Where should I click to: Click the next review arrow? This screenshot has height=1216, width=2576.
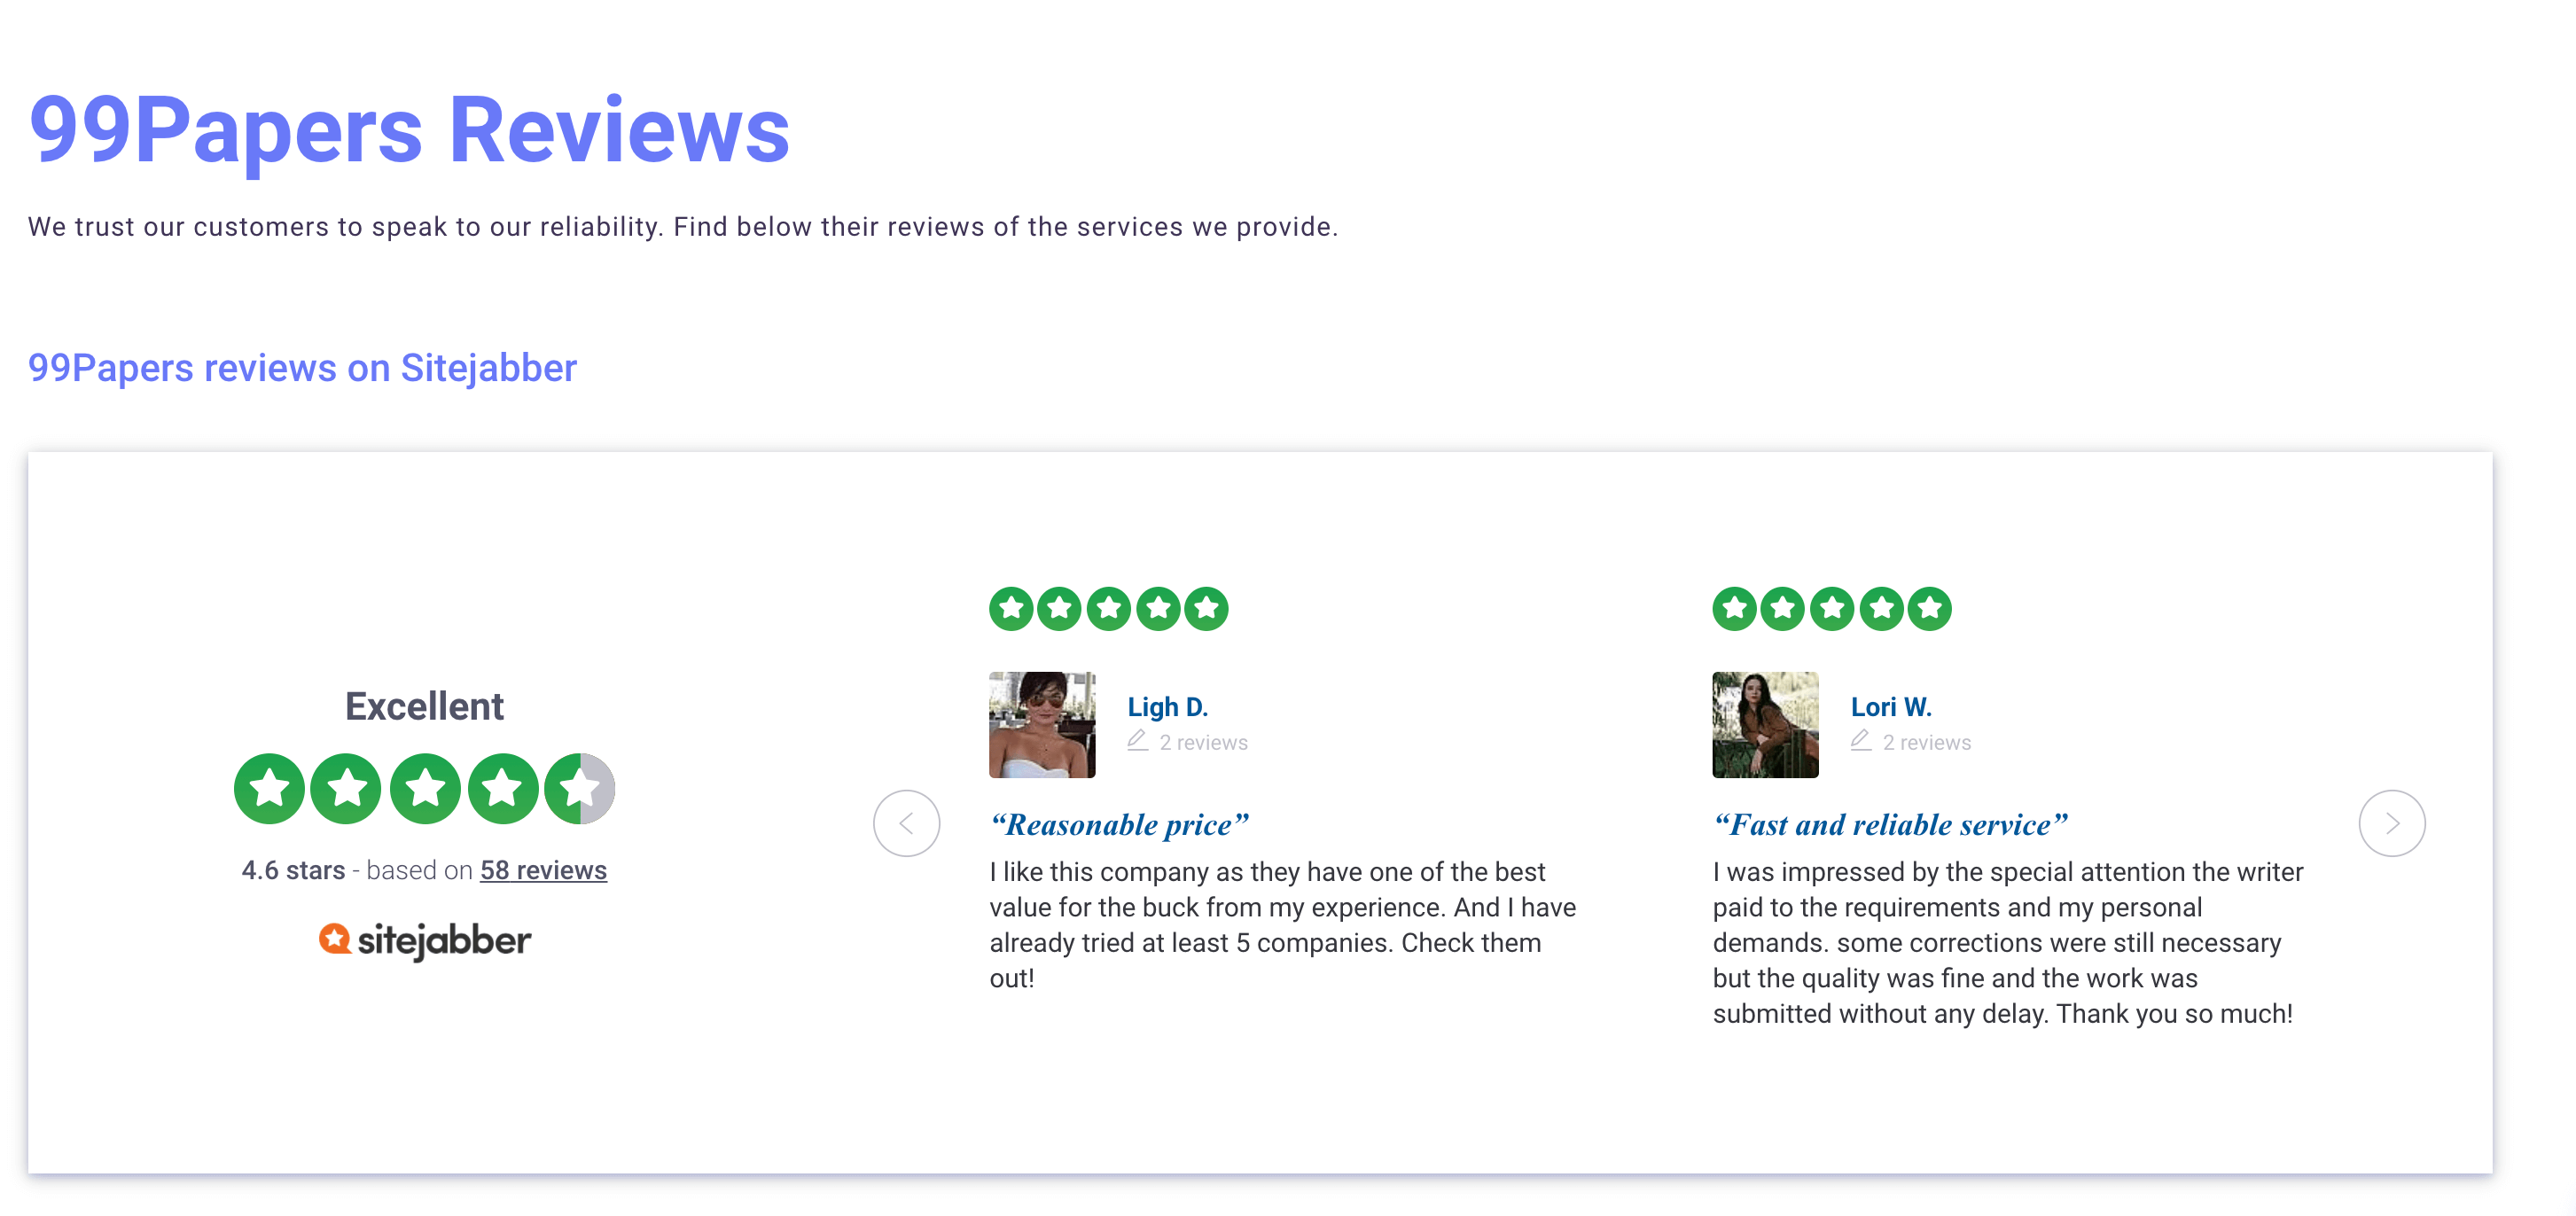pos(2391,823)
